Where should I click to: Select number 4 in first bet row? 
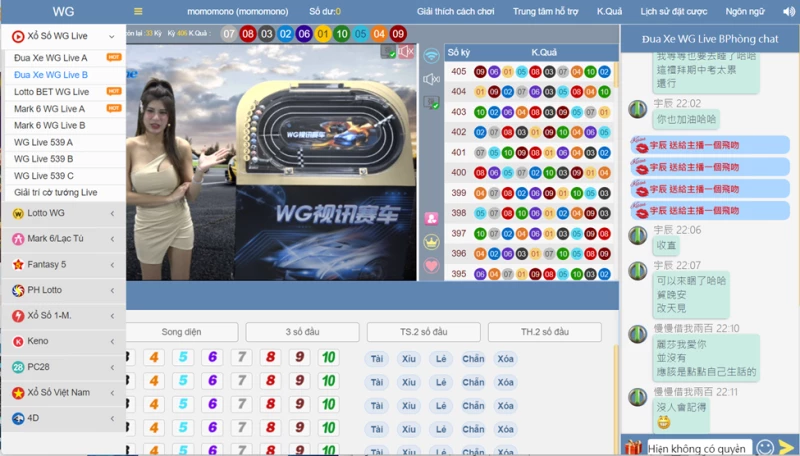tap(154, 358)
